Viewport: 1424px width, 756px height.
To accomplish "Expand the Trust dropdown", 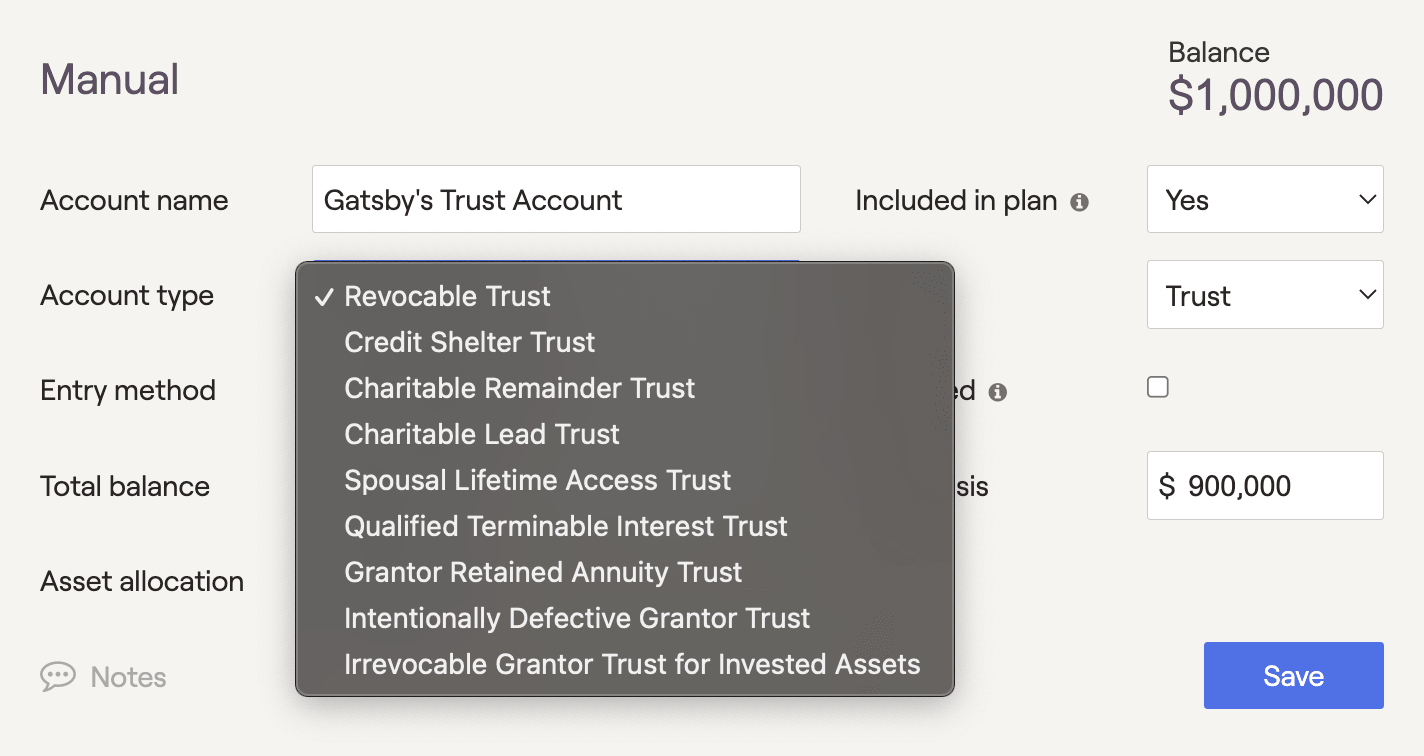I will 1265,295.
